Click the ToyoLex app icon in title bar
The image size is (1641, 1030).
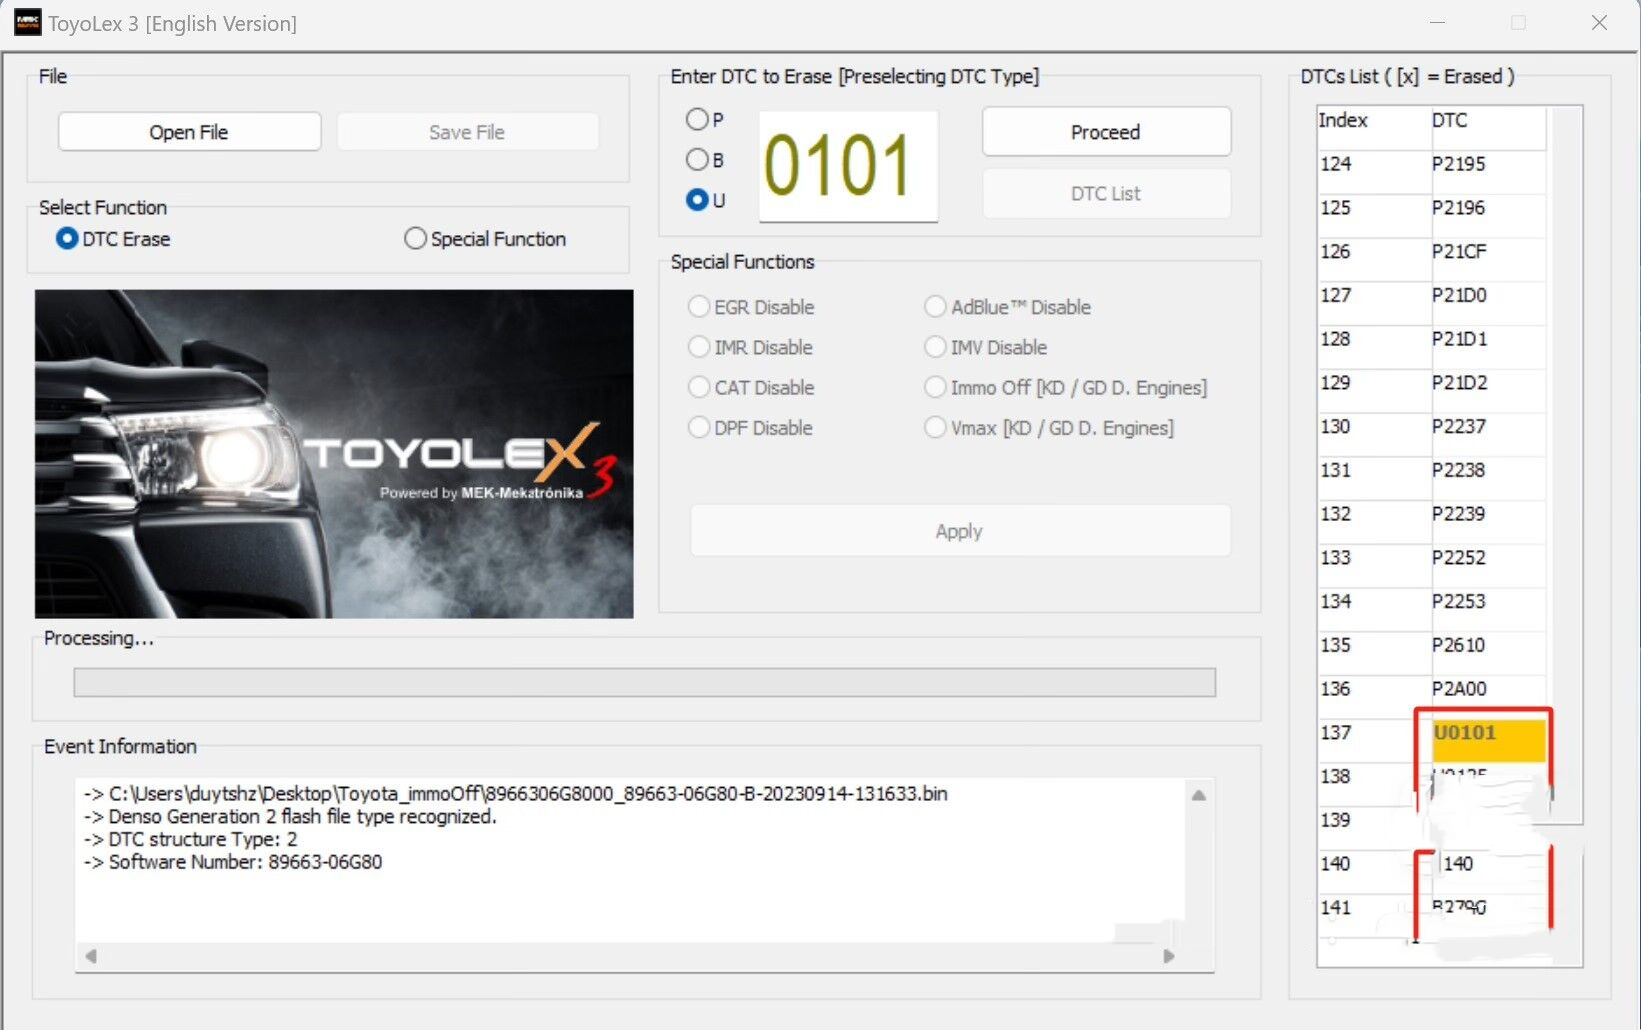28,22
